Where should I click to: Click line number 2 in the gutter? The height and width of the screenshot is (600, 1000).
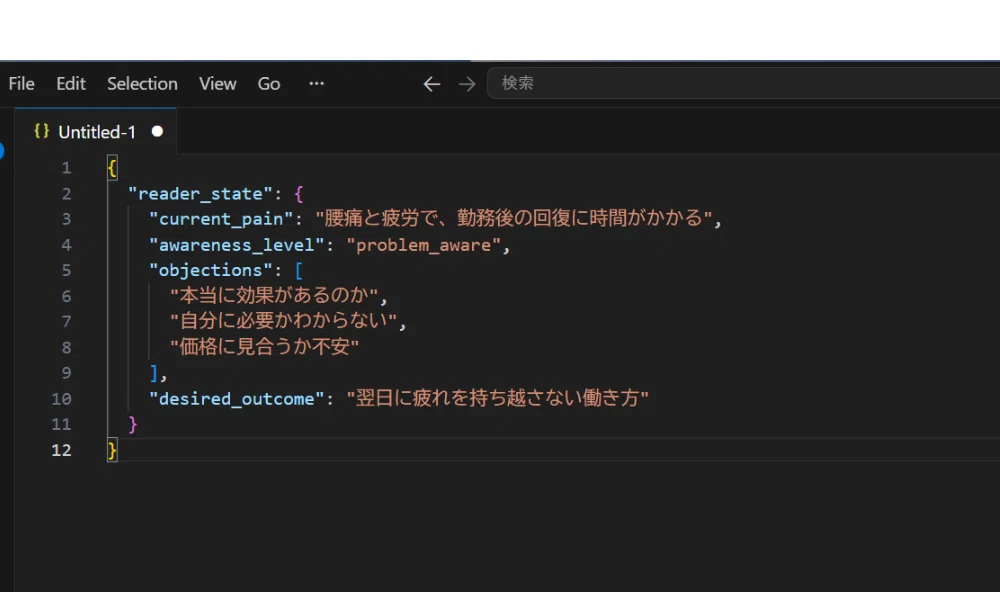tap(66, 193)
